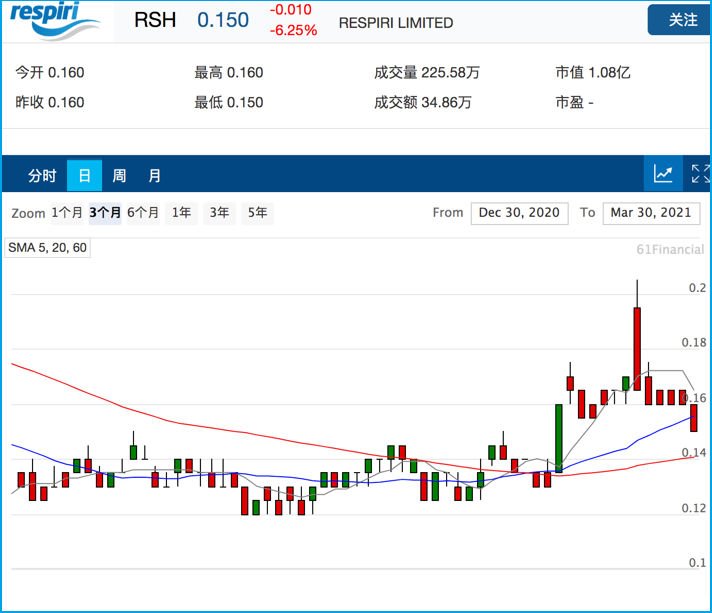The image size is (712, 613).
Task: Edit the To date field
Action: pyautogui.click(x=651, y=213)
